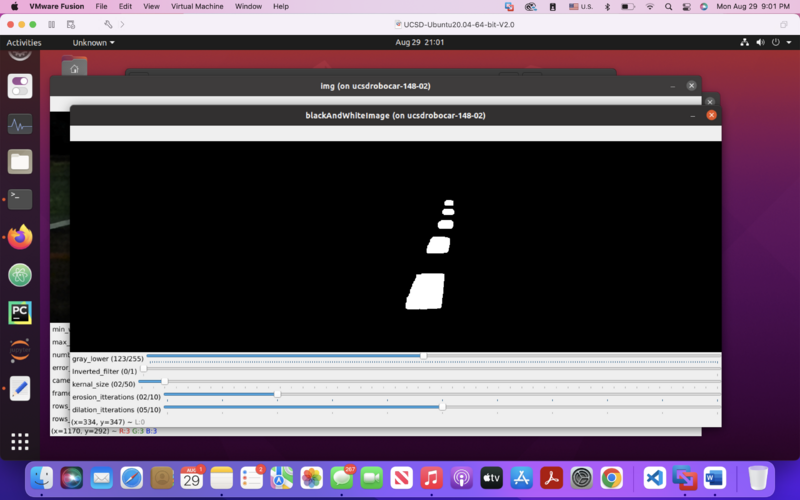The height and width of the screenshot is (500, 800).
Task: Open the Files manager in Ubuntu dock
Action: [x=20, y=162]
